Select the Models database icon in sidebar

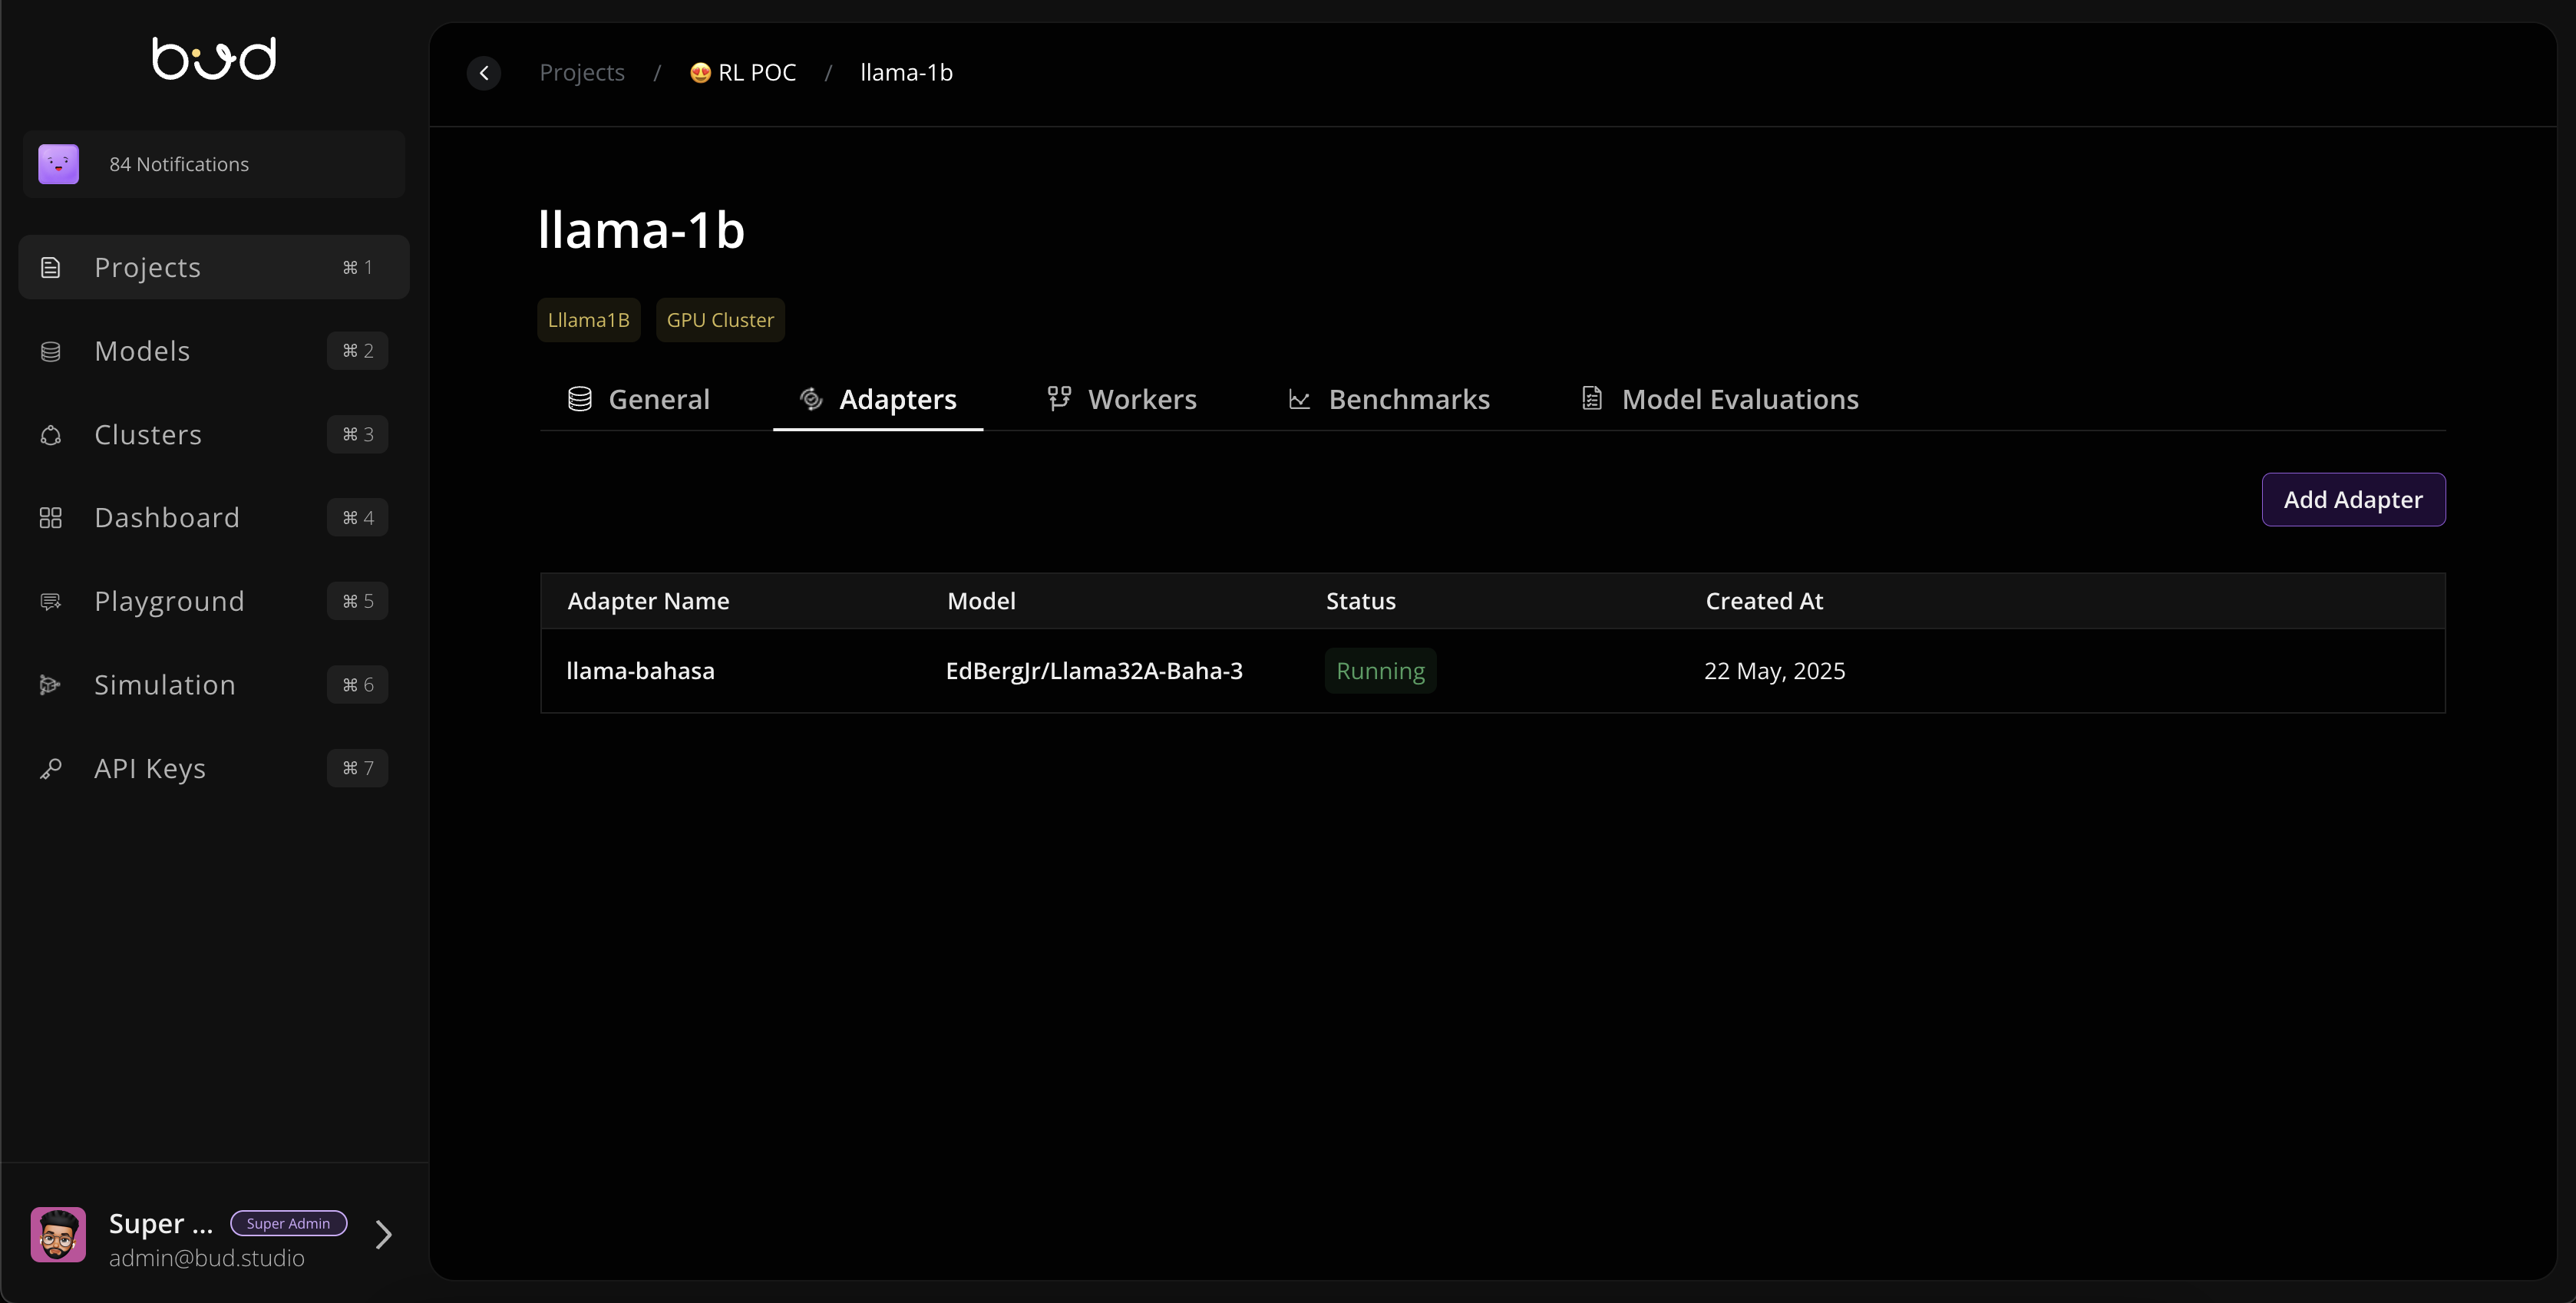pyautogui.click(x=51, y=351)
